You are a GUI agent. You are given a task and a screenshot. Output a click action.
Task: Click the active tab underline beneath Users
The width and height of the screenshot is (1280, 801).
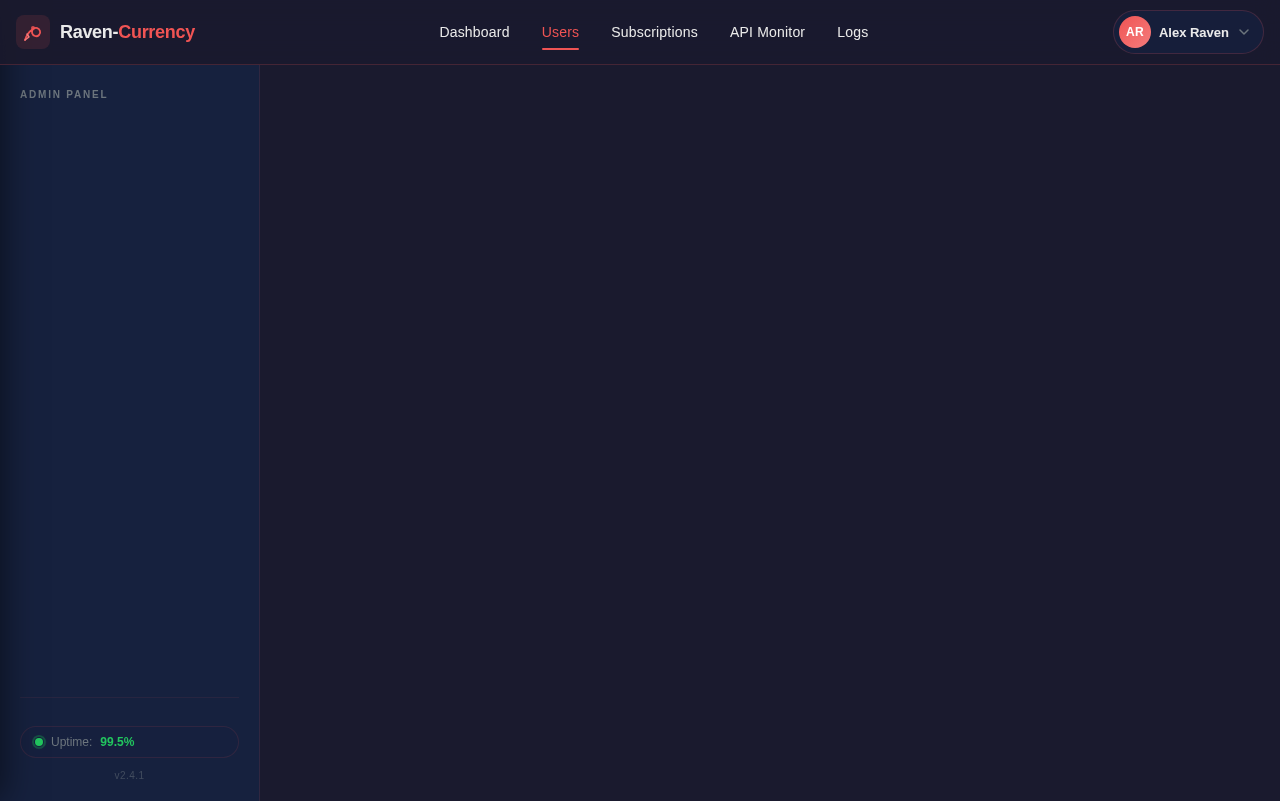(560, 46)
